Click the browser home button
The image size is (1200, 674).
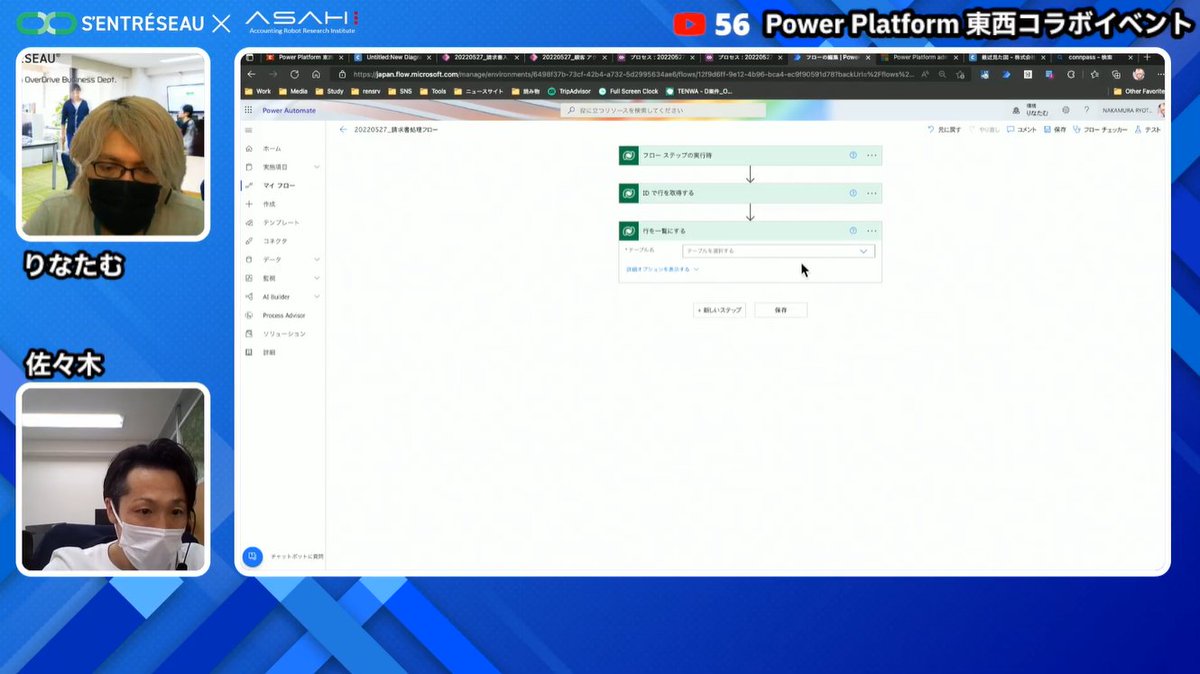coord(316,74)
